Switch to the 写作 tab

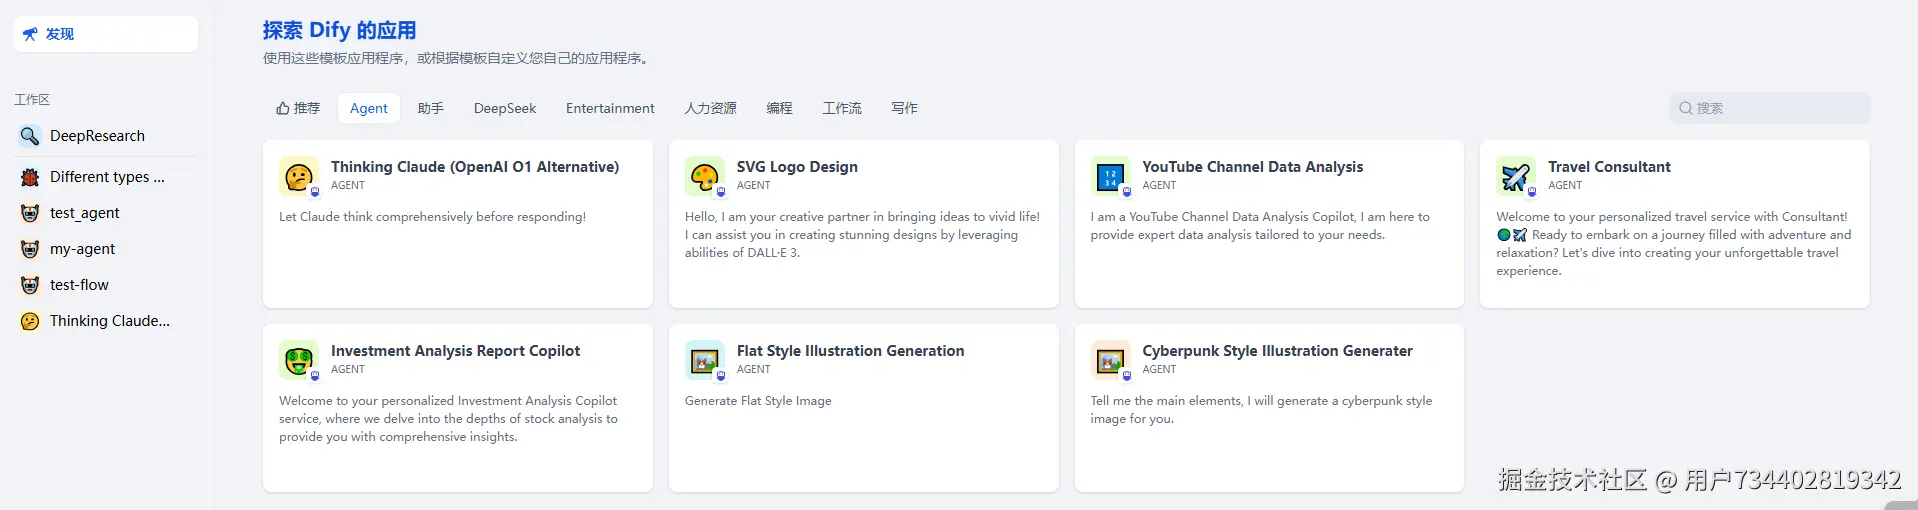904,108
